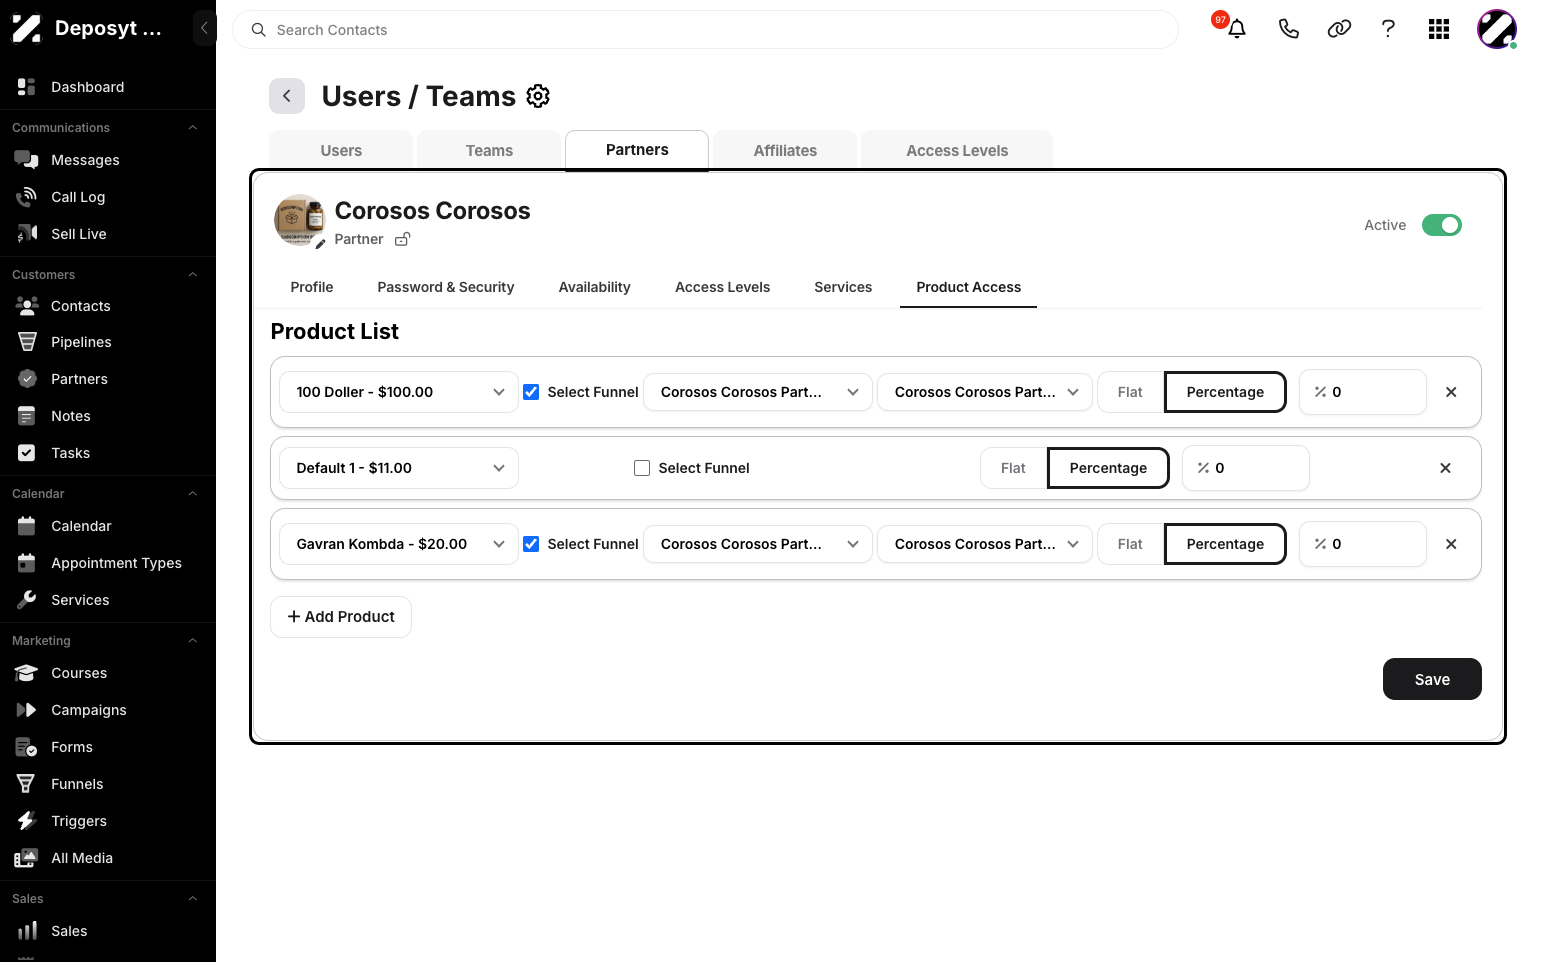Remove the Gavran Kombda product row
The width and height of the screenshot is (1541, 962).
pos(1451,544)
